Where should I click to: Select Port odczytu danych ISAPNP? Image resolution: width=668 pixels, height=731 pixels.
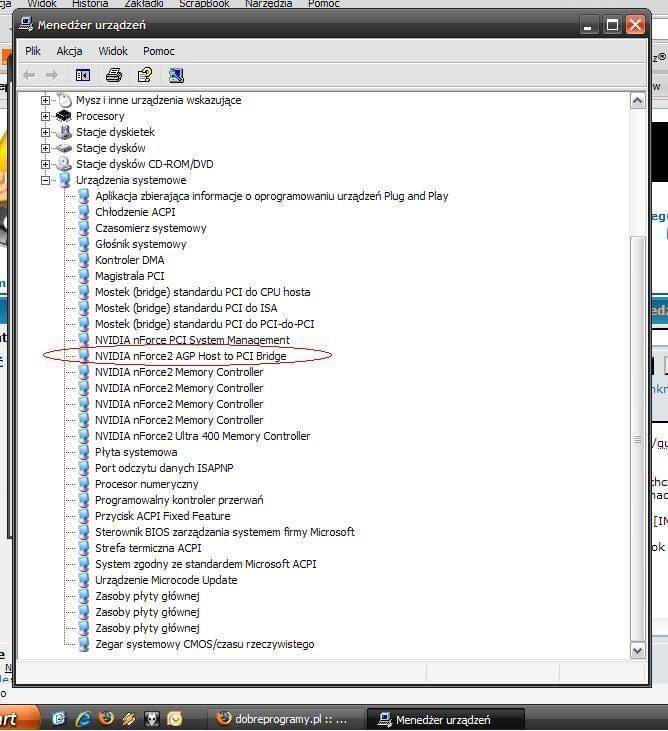(164, 468)
